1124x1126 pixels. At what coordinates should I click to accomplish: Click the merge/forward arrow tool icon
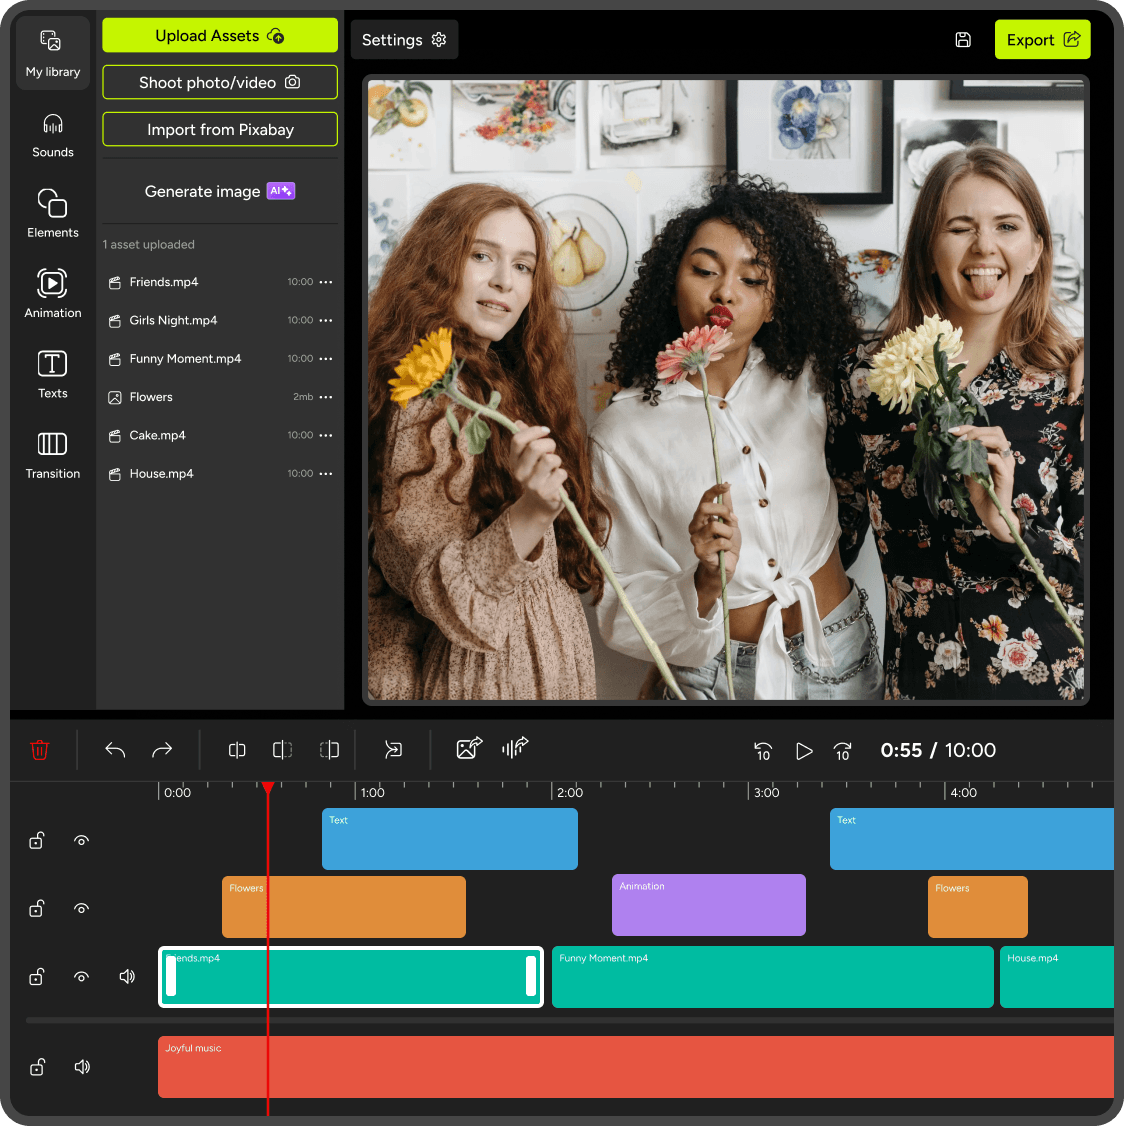pyautogui.click(x=393, y=750)
